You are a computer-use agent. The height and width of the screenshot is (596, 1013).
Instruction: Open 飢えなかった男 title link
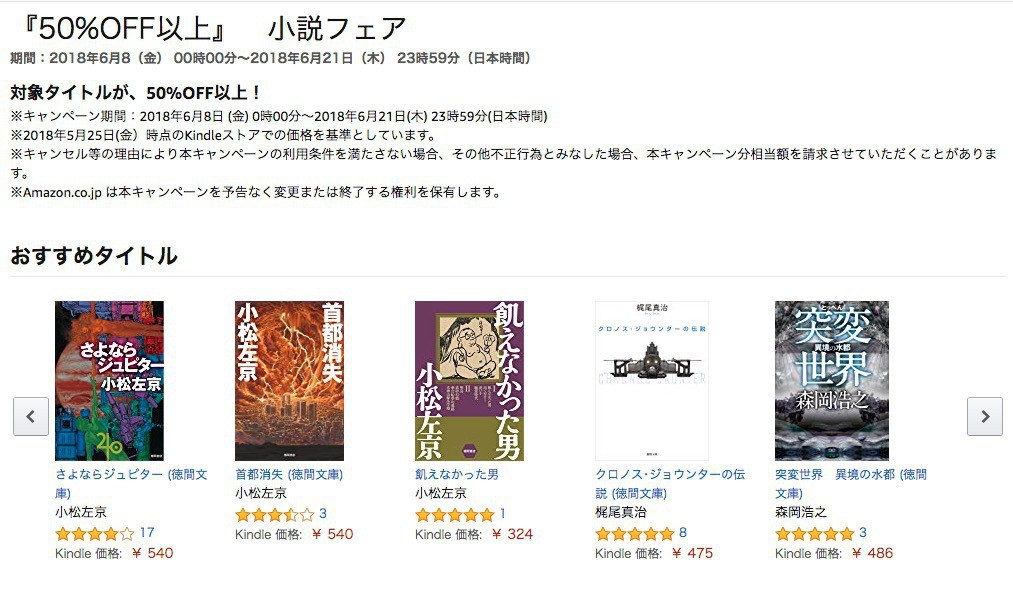click(457, 475)
